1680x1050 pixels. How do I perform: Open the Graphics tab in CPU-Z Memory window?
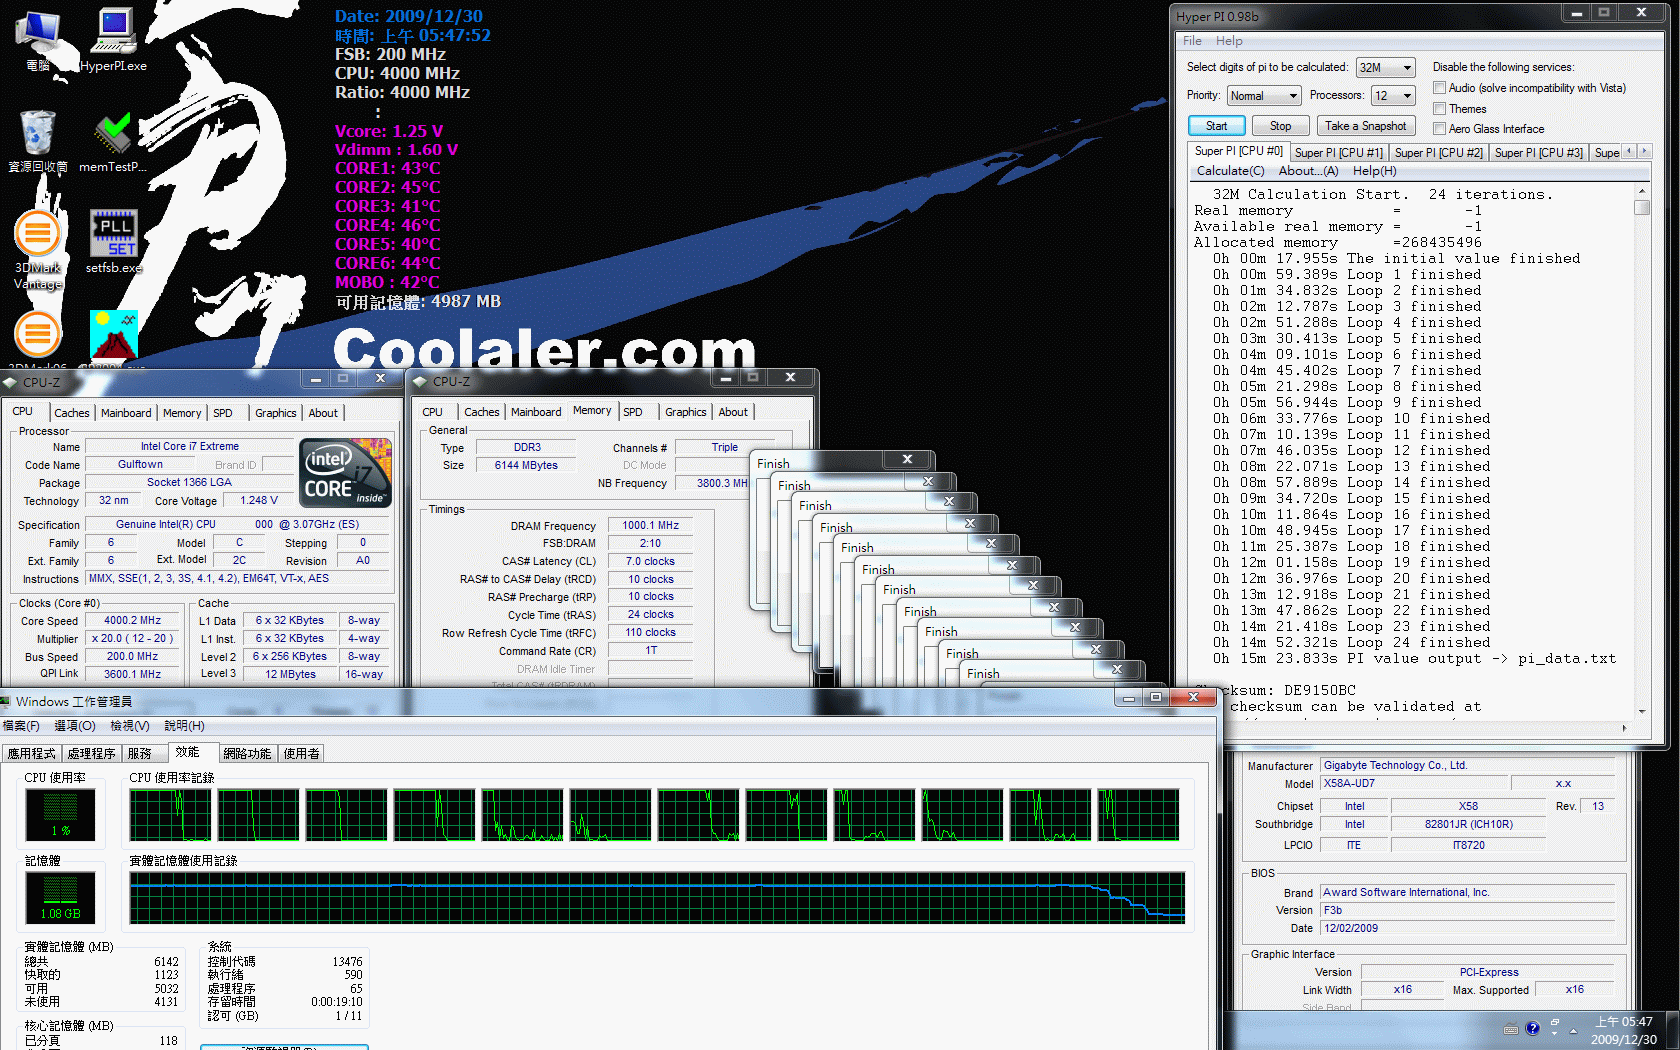(686, 412)
